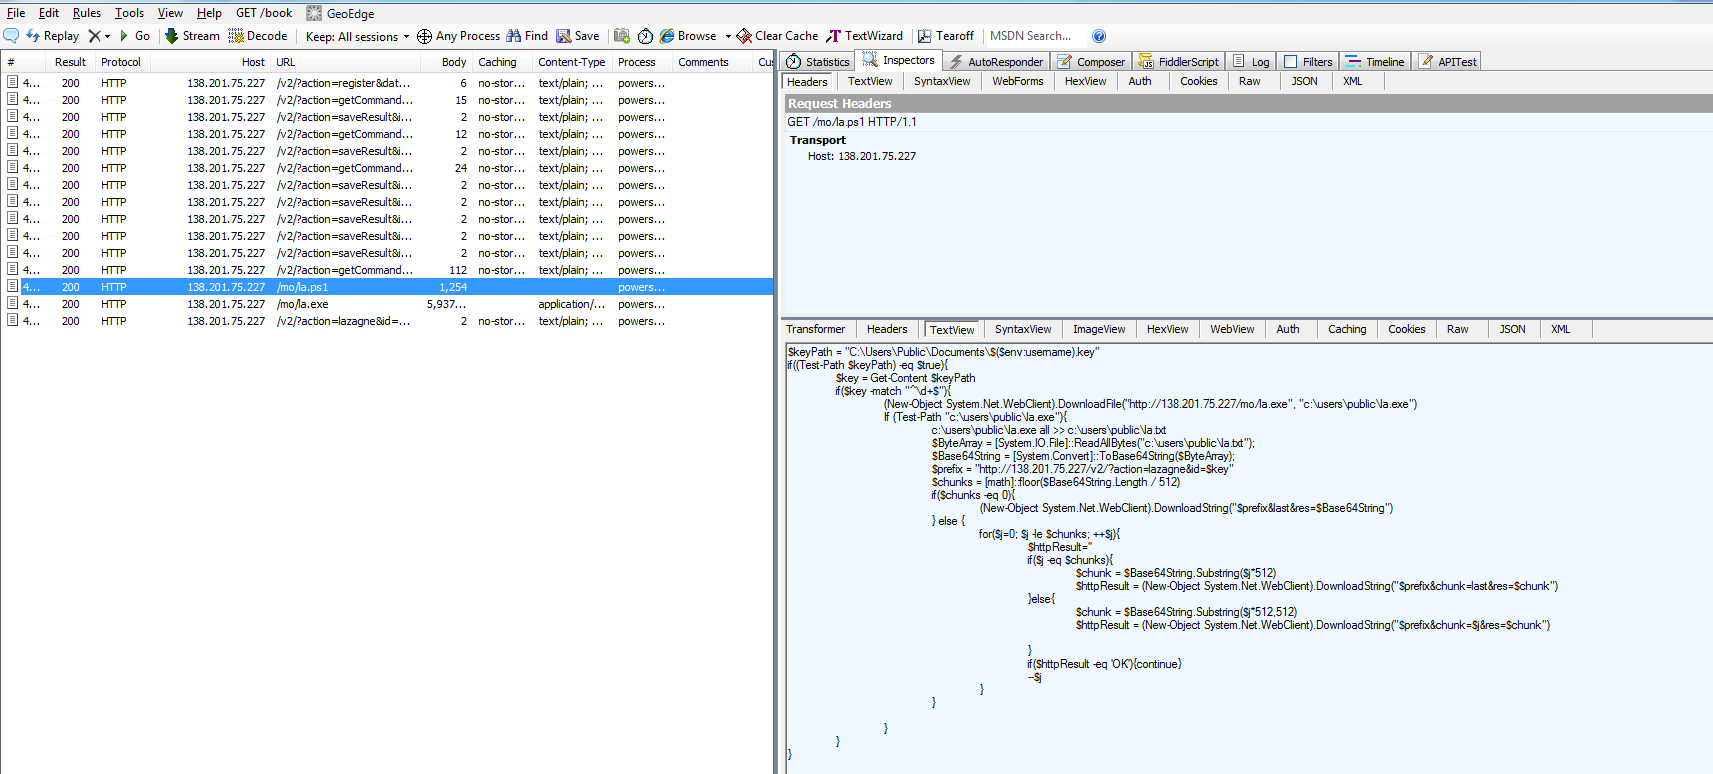
Task: Tearoff the toolbar window
Action: (946, 36)
